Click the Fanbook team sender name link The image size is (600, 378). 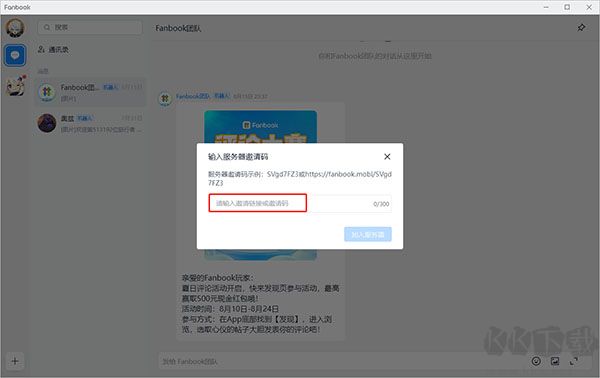tap(193, 96)
